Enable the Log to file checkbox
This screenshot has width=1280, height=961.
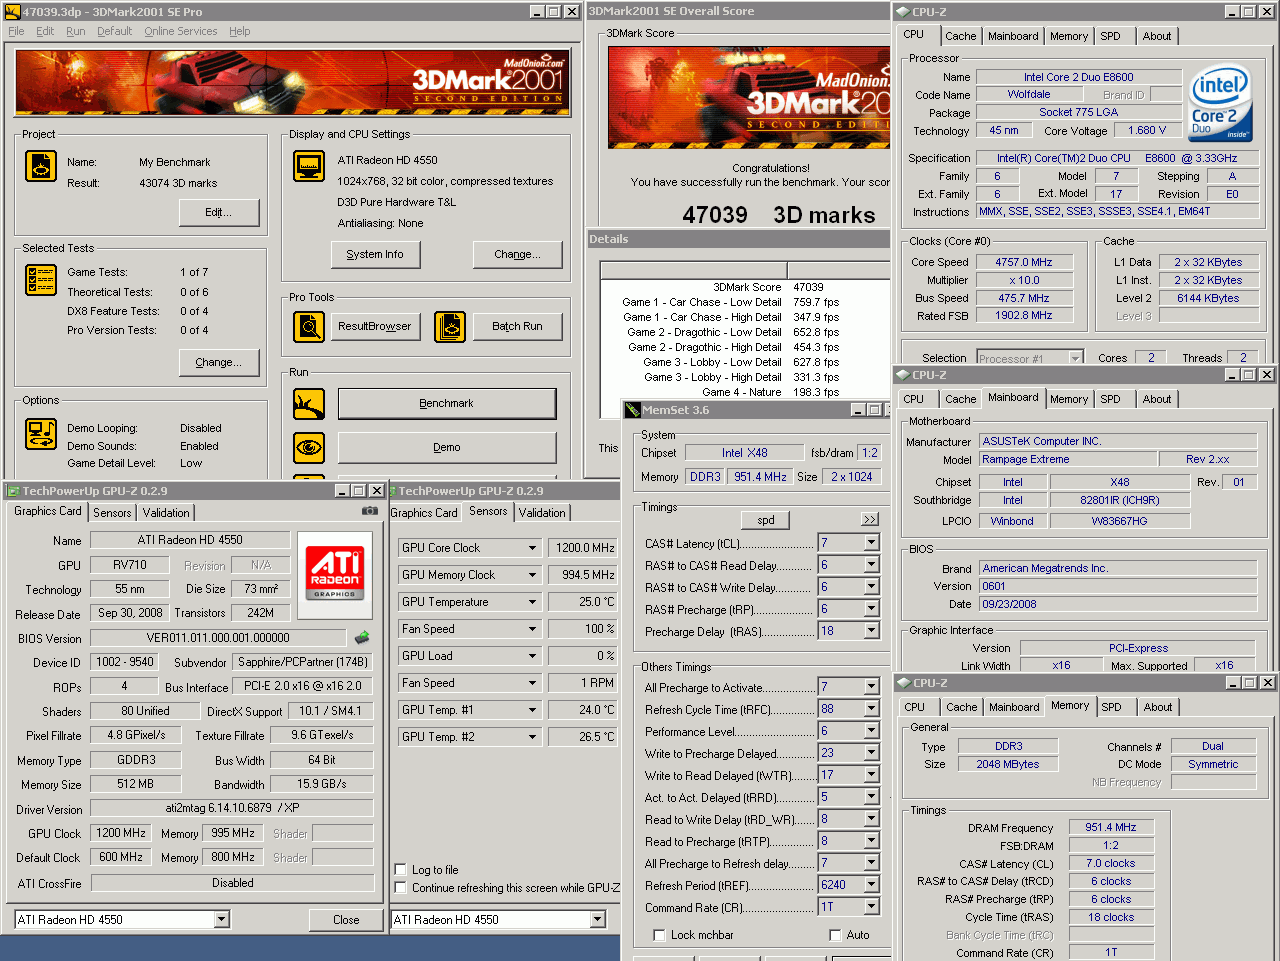click(400, 870)
